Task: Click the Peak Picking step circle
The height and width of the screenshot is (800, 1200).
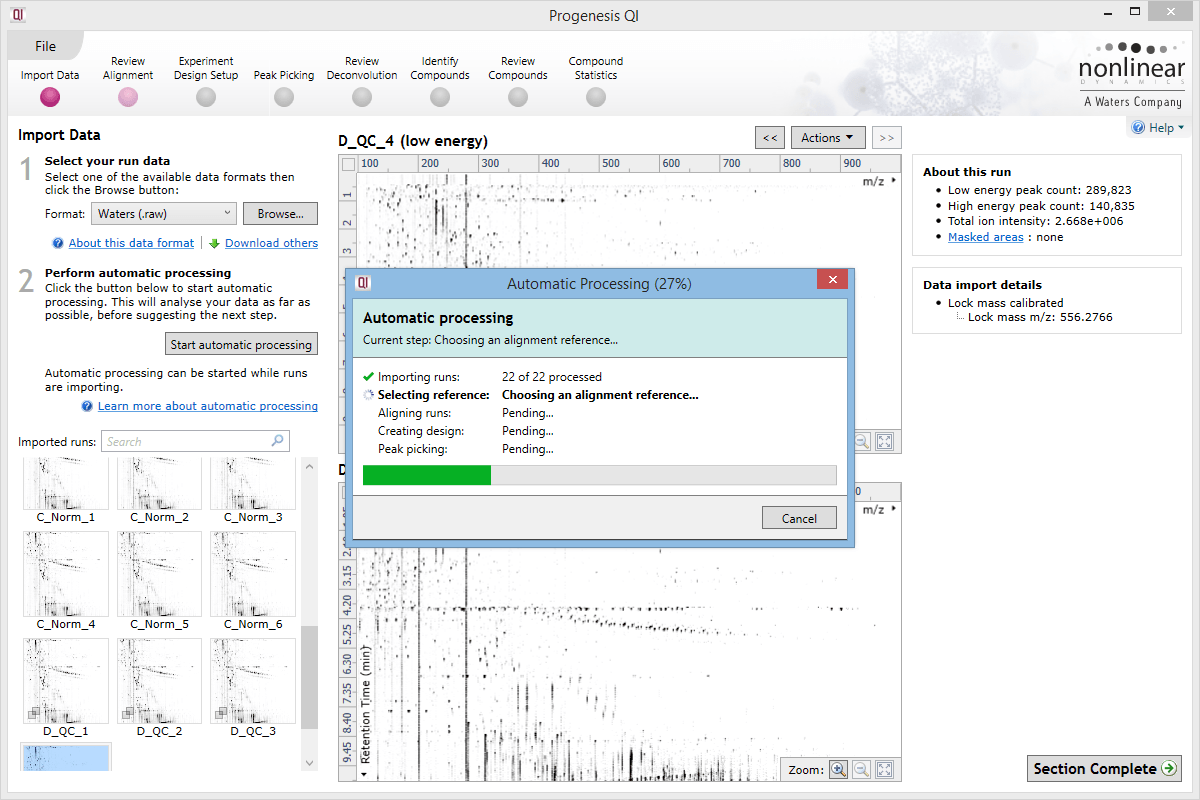Action: [284, 97]
